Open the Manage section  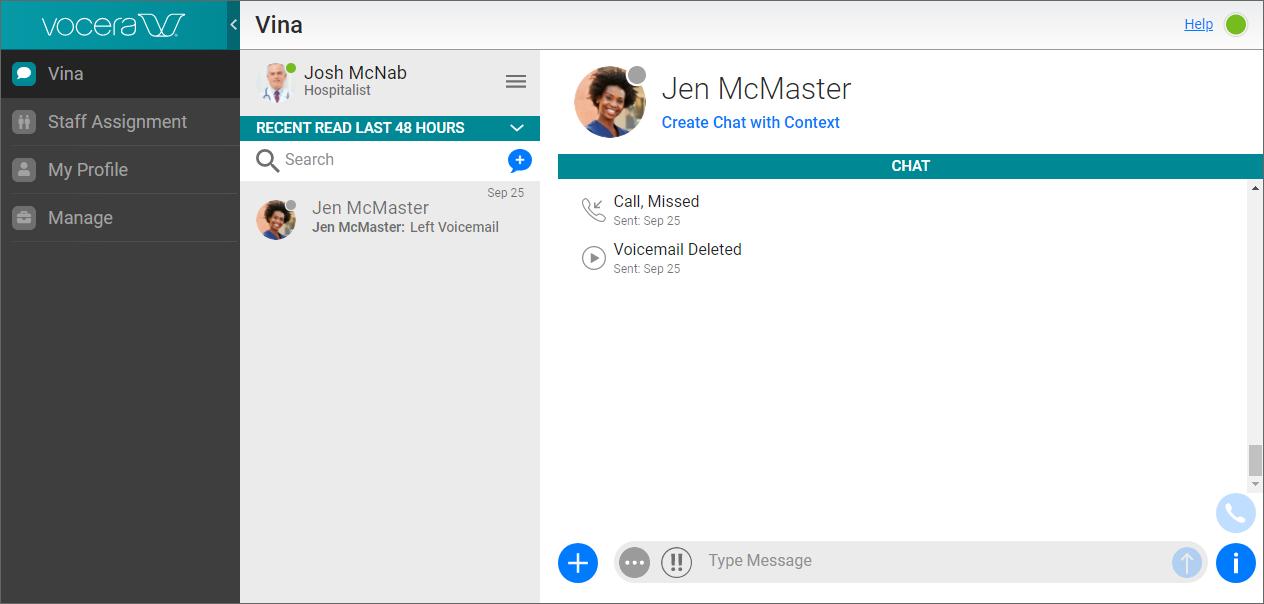80,218
